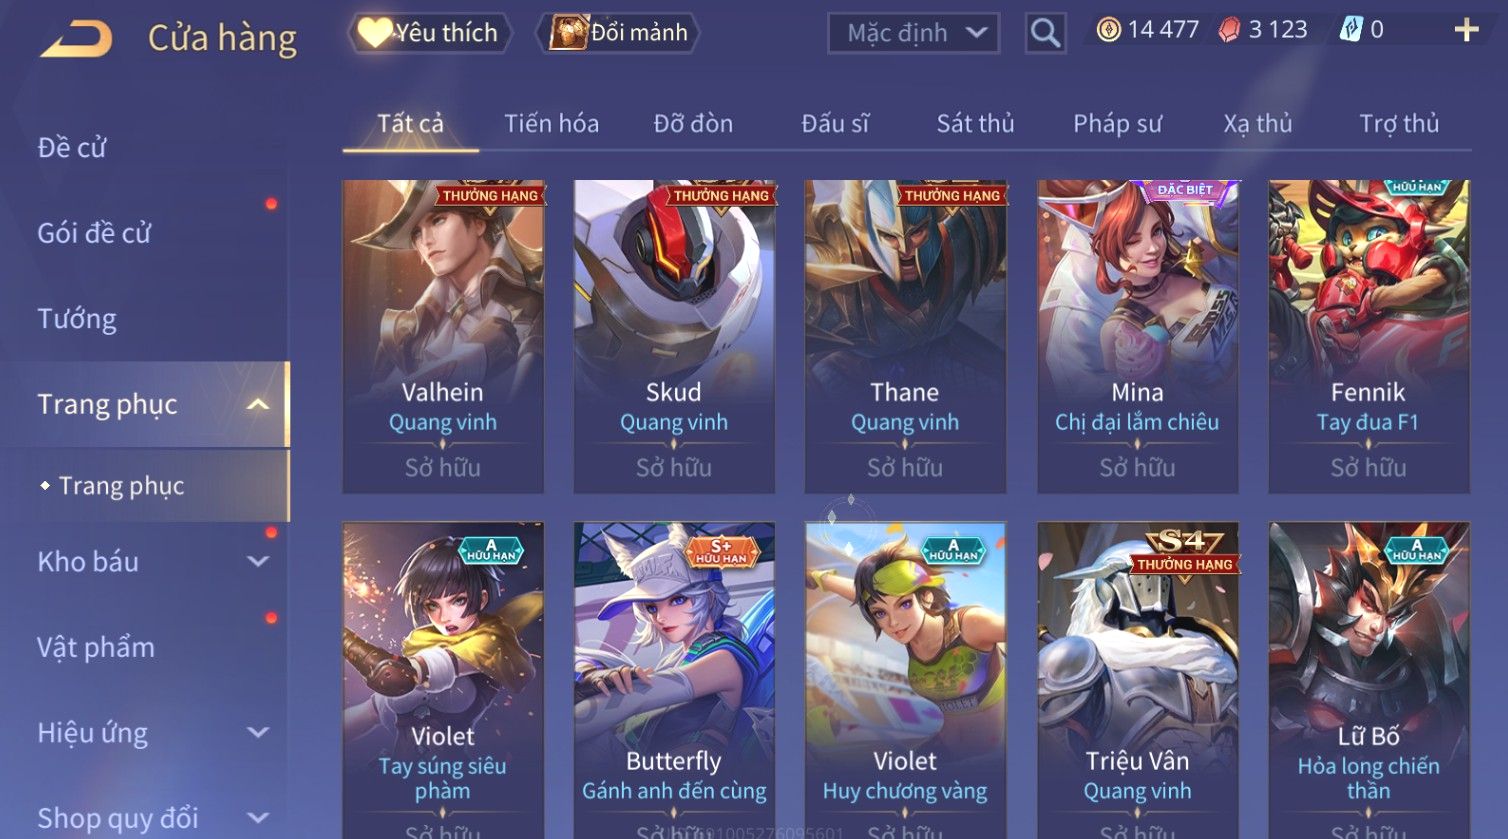Screen dimensions: 1508x839
Task: Open the Mặc định sort dropdown
Action: pos(913,33)
